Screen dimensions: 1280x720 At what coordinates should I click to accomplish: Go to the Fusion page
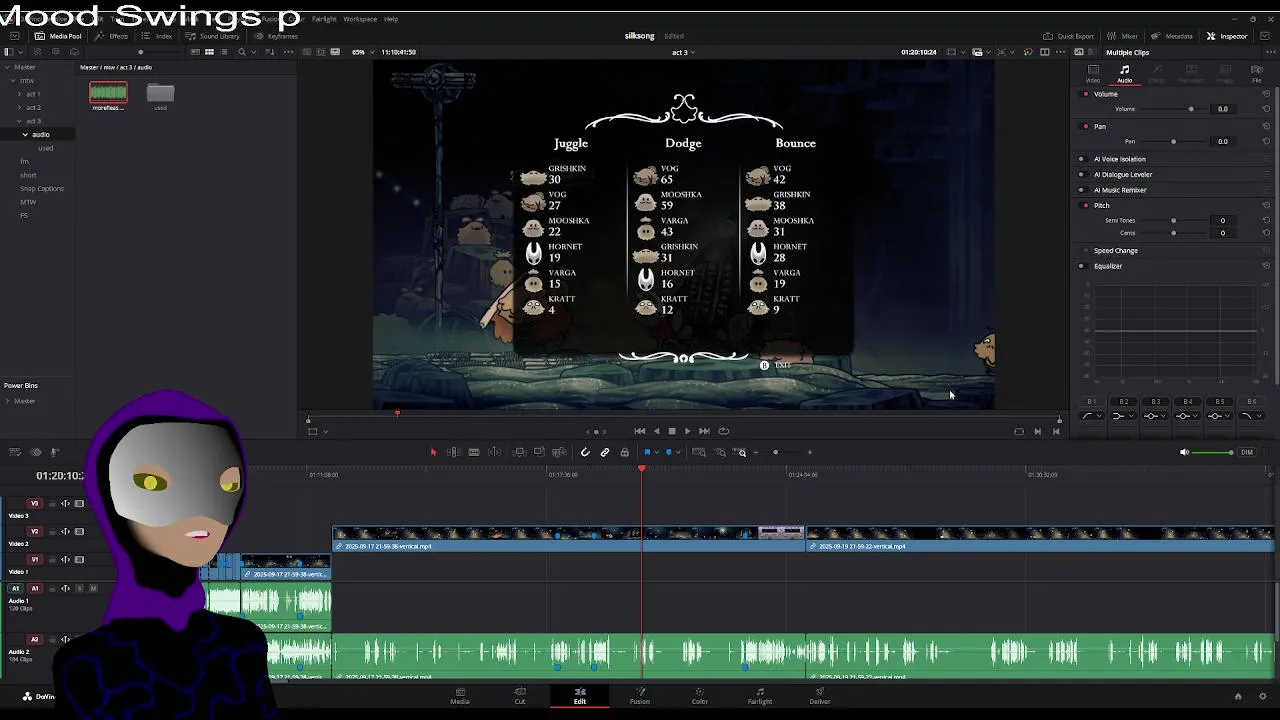[x=640, y=696]
